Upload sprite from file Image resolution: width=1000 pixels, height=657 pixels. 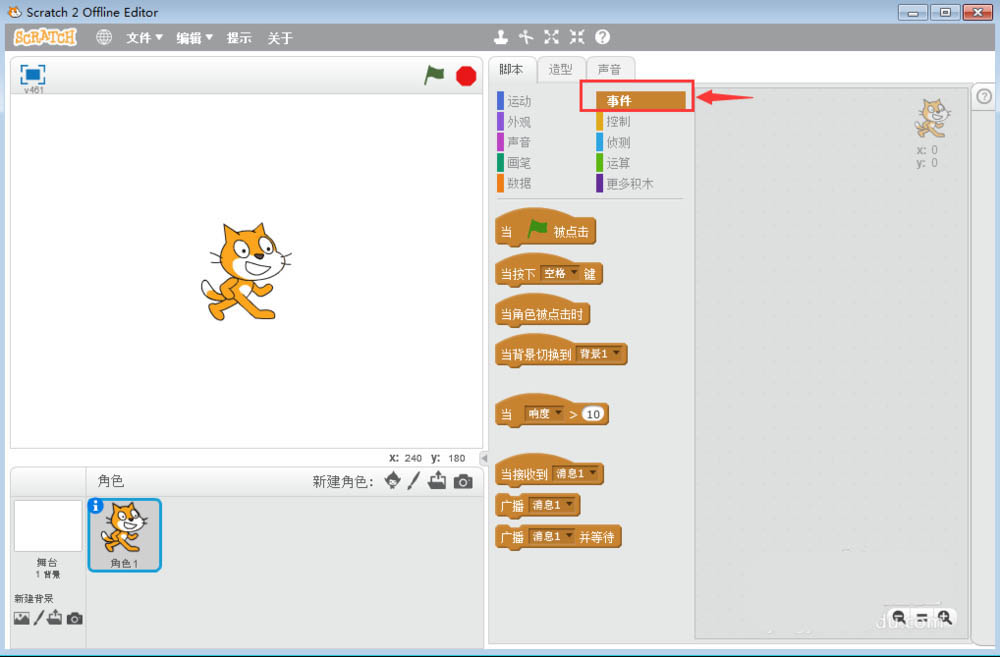438,480
